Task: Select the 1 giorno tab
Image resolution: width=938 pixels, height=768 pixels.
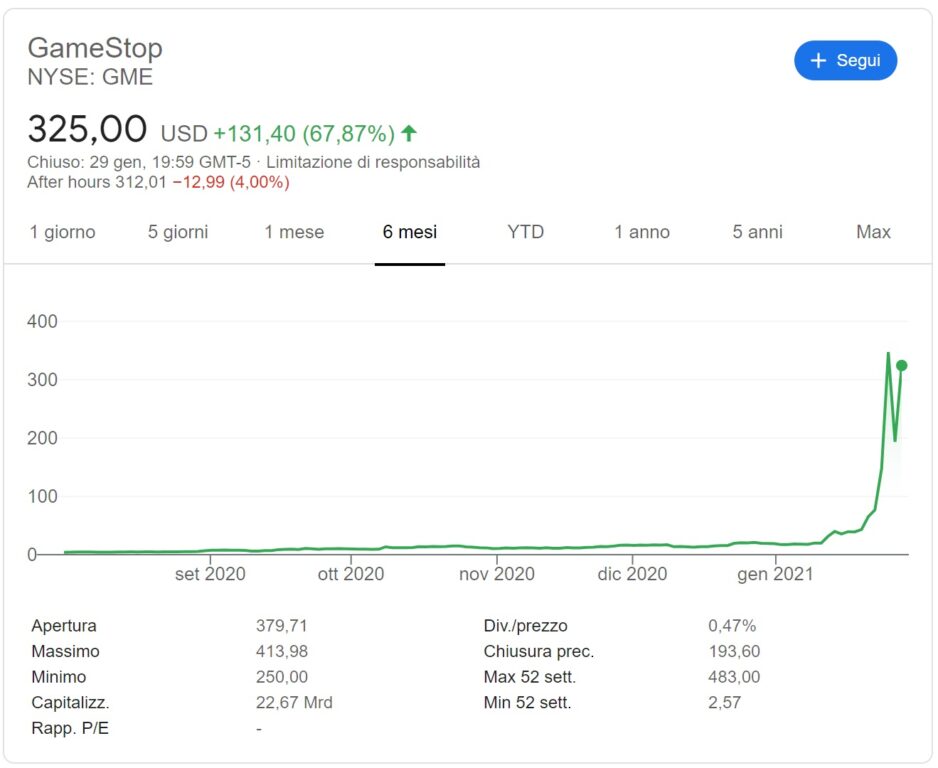Action: pos(62,232)
